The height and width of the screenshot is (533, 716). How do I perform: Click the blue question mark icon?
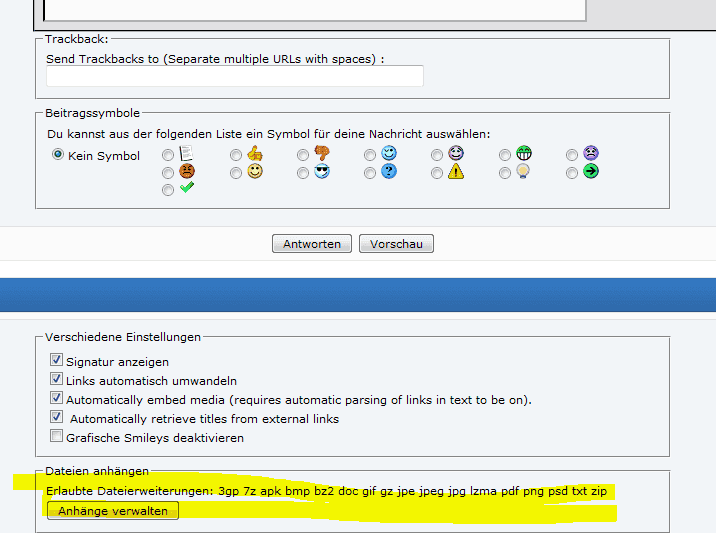point(389,171)
